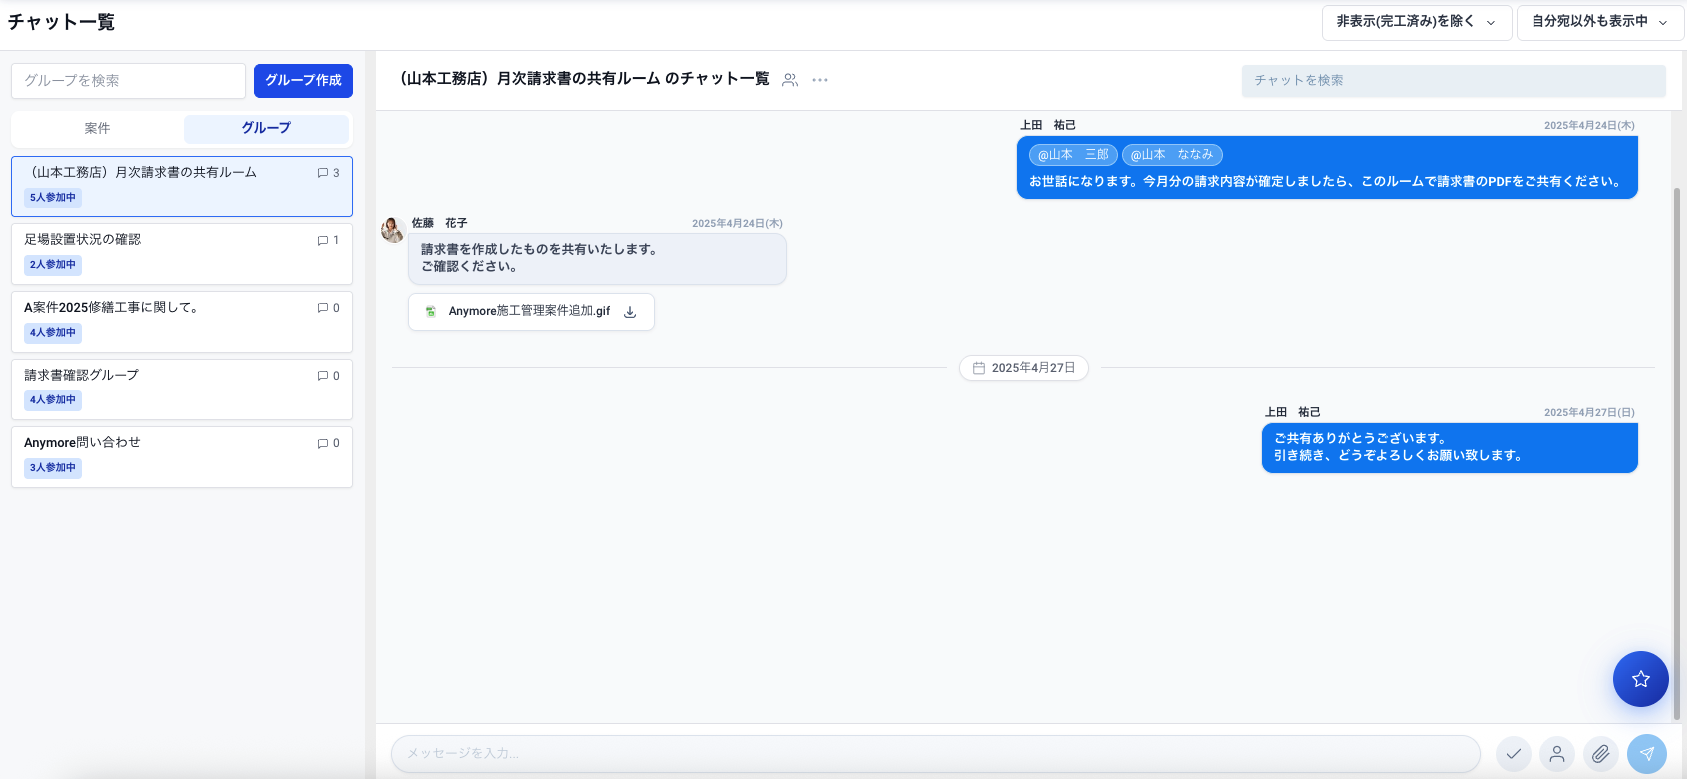
Task: Send the message with paper plane icon
Action: [x=1647, y=754]
